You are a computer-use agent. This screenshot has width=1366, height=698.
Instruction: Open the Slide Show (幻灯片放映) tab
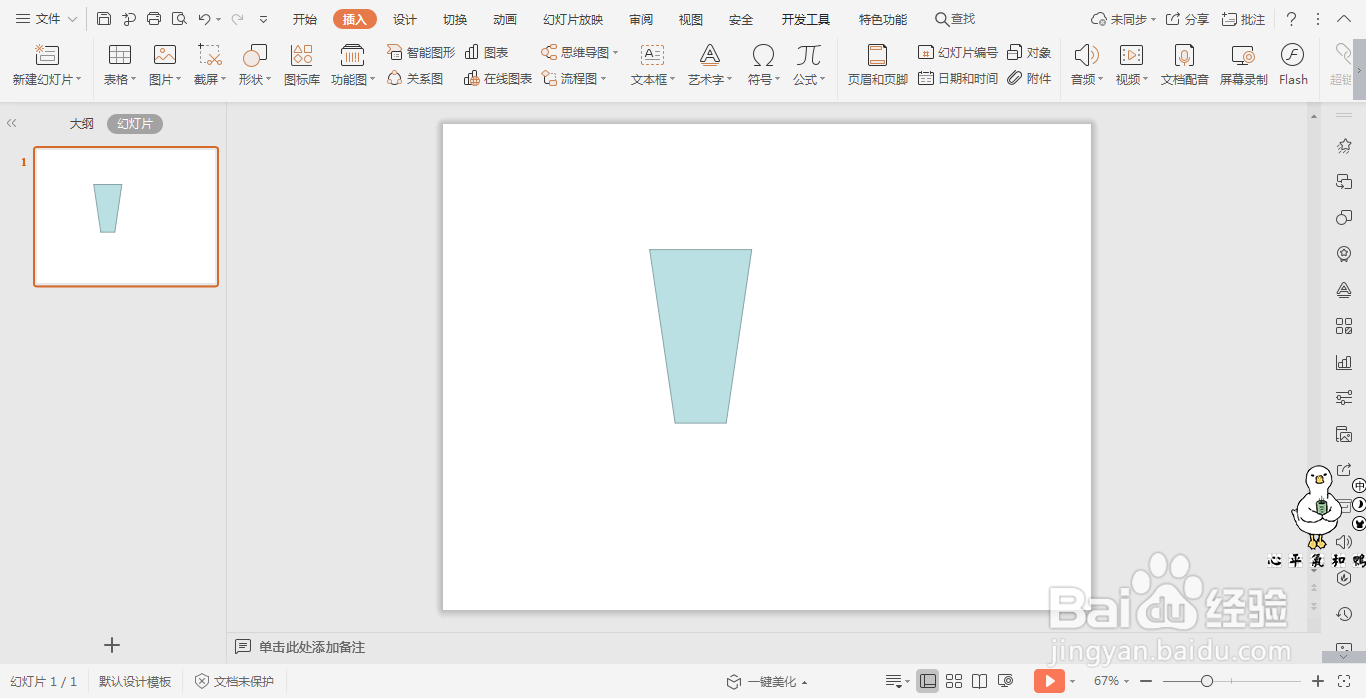click(x=573, y=19)
